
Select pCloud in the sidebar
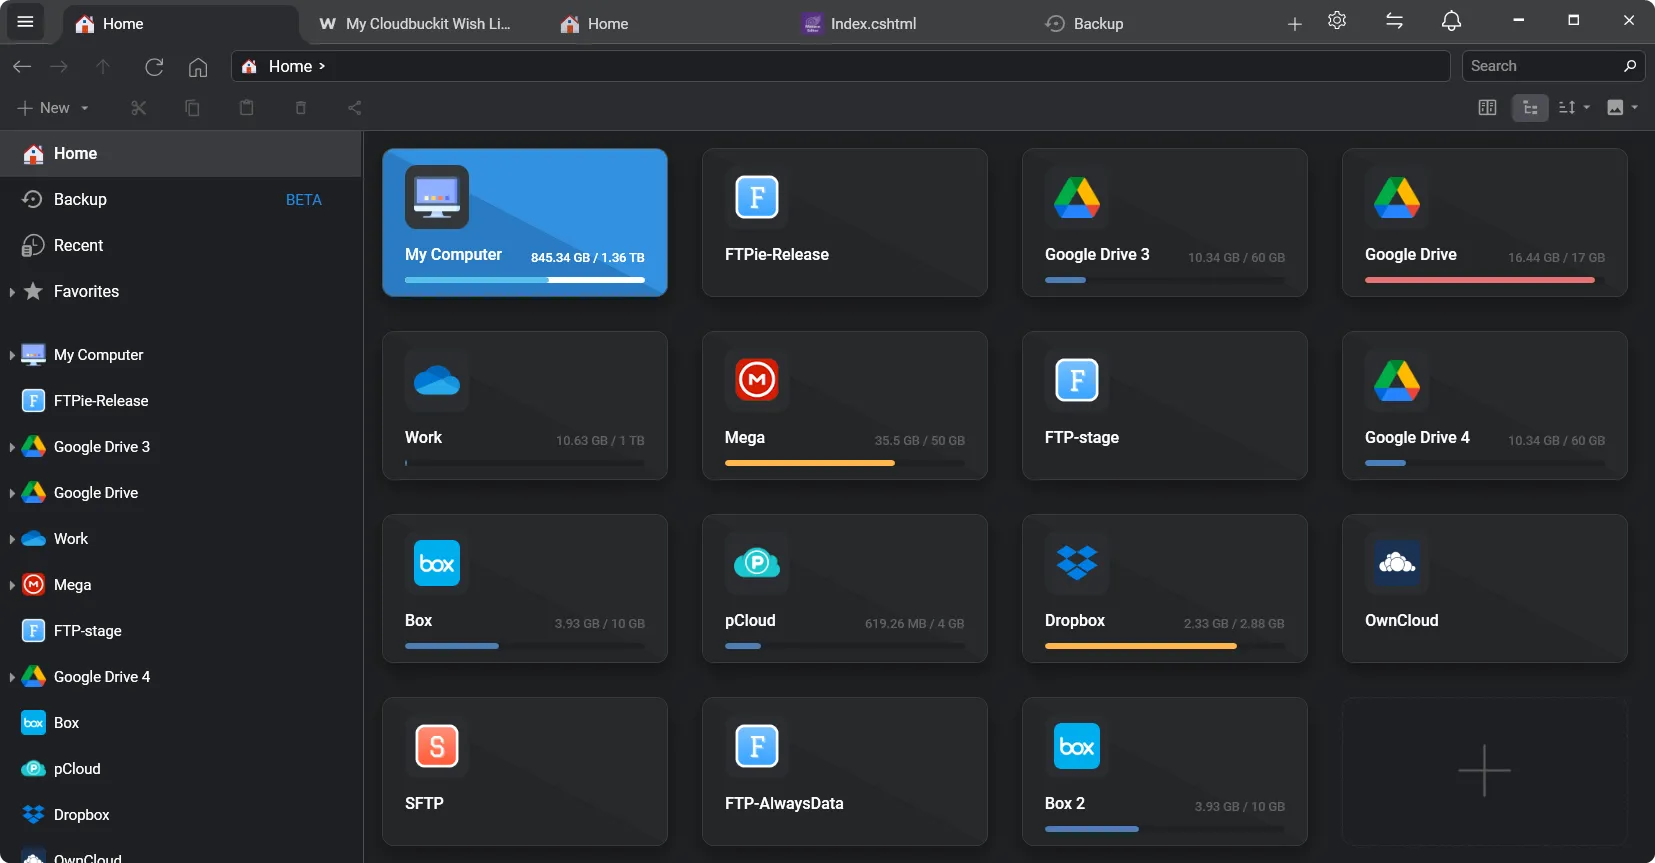[x=180, y=769]
